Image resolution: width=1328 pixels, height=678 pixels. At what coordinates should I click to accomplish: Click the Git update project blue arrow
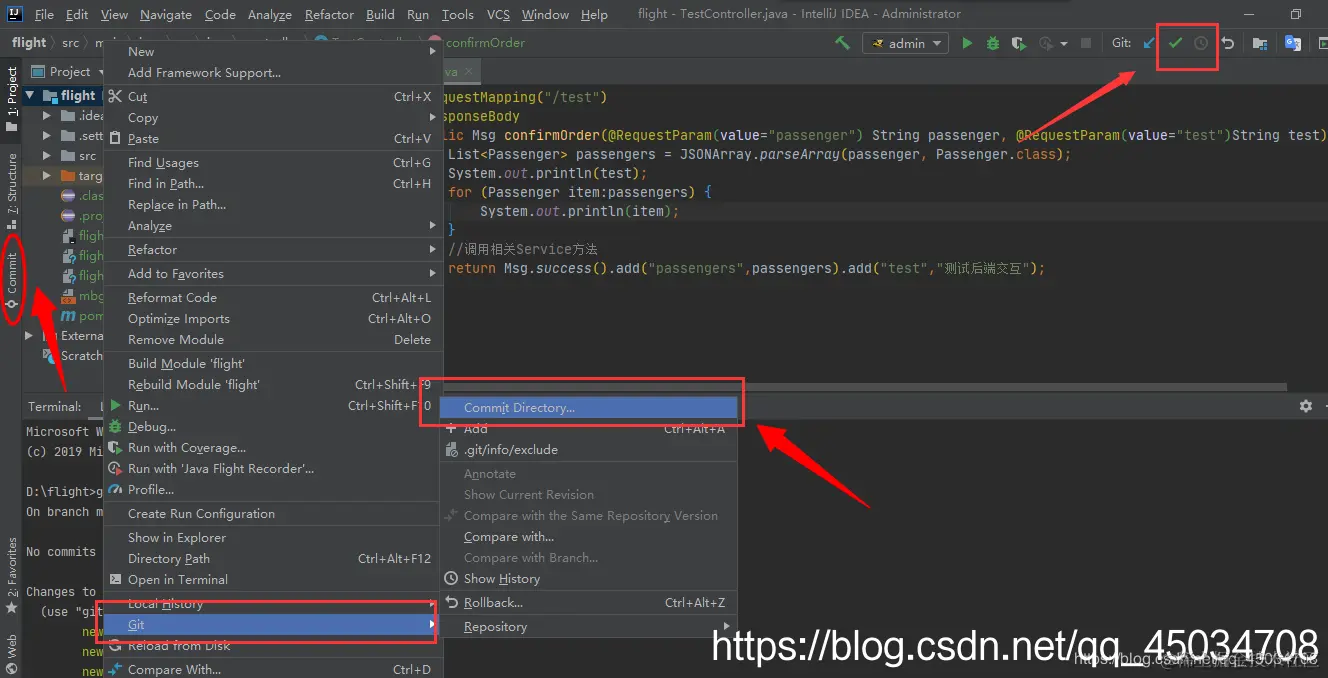(x=1149, y=43)
